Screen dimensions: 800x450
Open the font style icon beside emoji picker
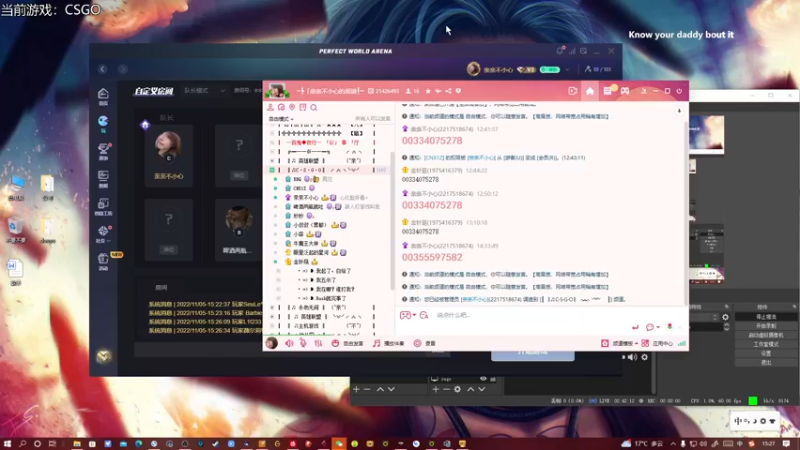tap(423, 315)
